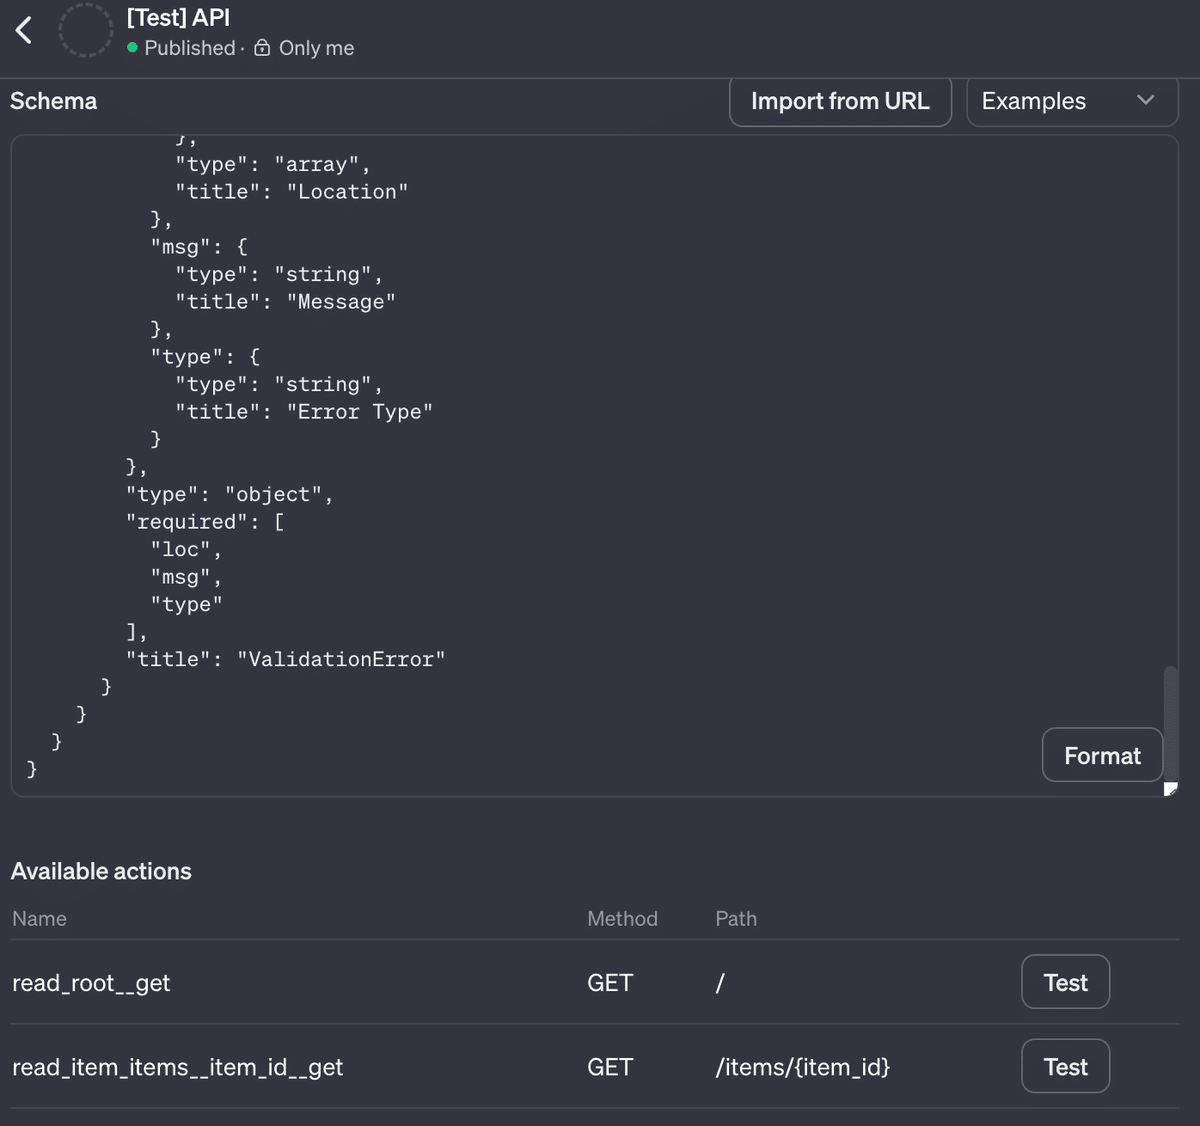Screen dimensions: 1200x1126
Task: Click Import from URL button
Action: pyautogui.click(x=840, y=101)
